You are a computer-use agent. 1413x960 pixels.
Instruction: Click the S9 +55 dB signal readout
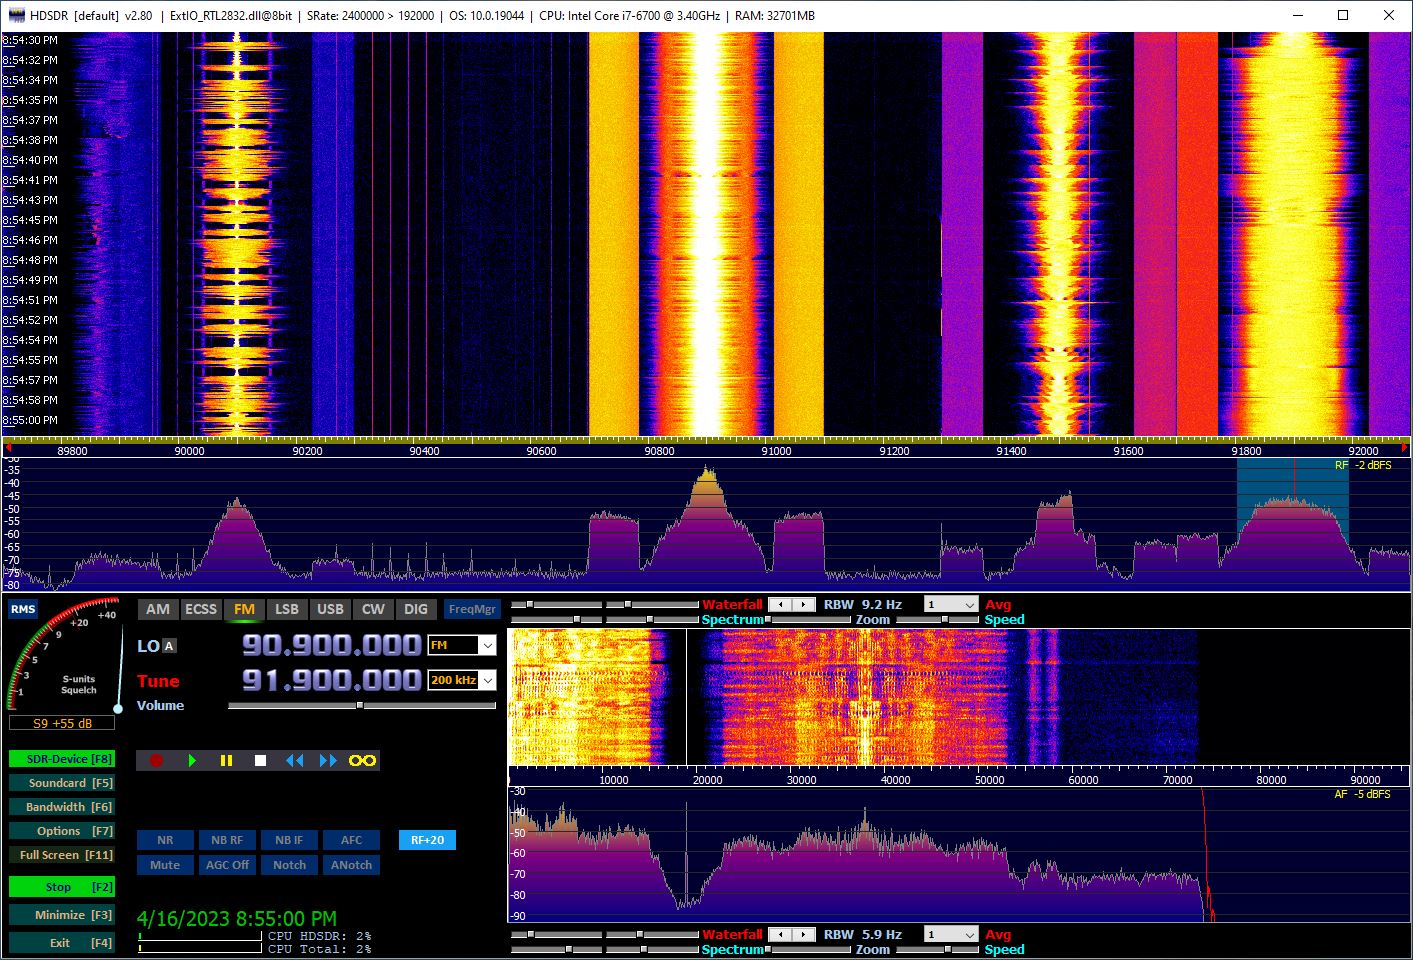[62, 723]
